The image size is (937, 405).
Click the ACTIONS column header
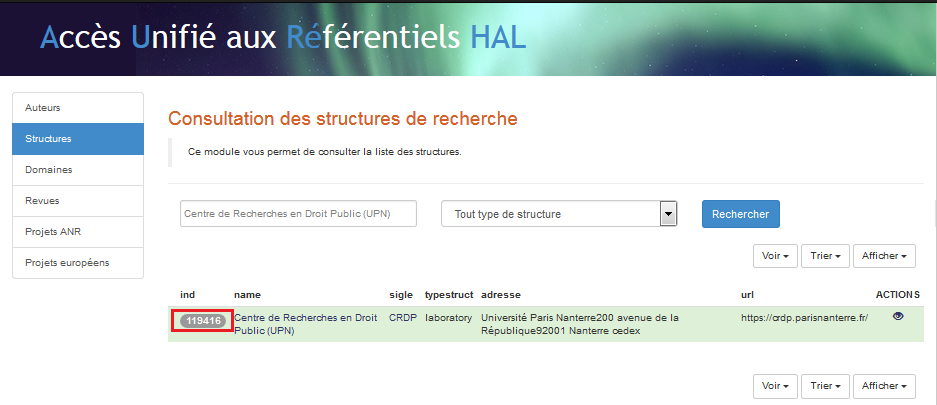[898, 294]
